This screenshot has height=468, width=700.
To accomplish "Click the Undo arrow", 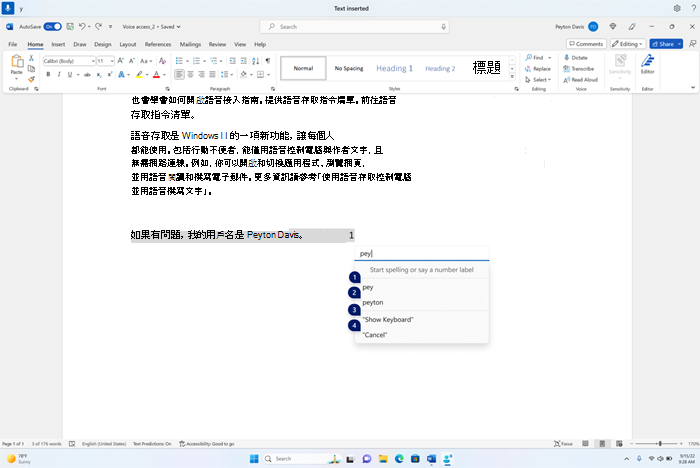I will click(x=82, y=26).
